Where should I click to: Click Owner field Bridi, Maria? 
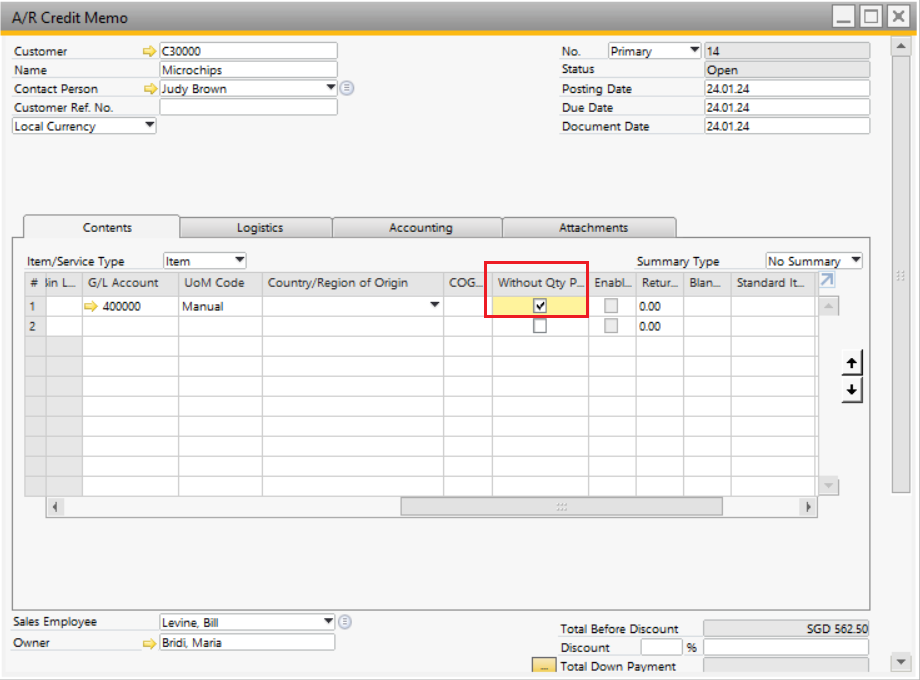tap(247, 642)
